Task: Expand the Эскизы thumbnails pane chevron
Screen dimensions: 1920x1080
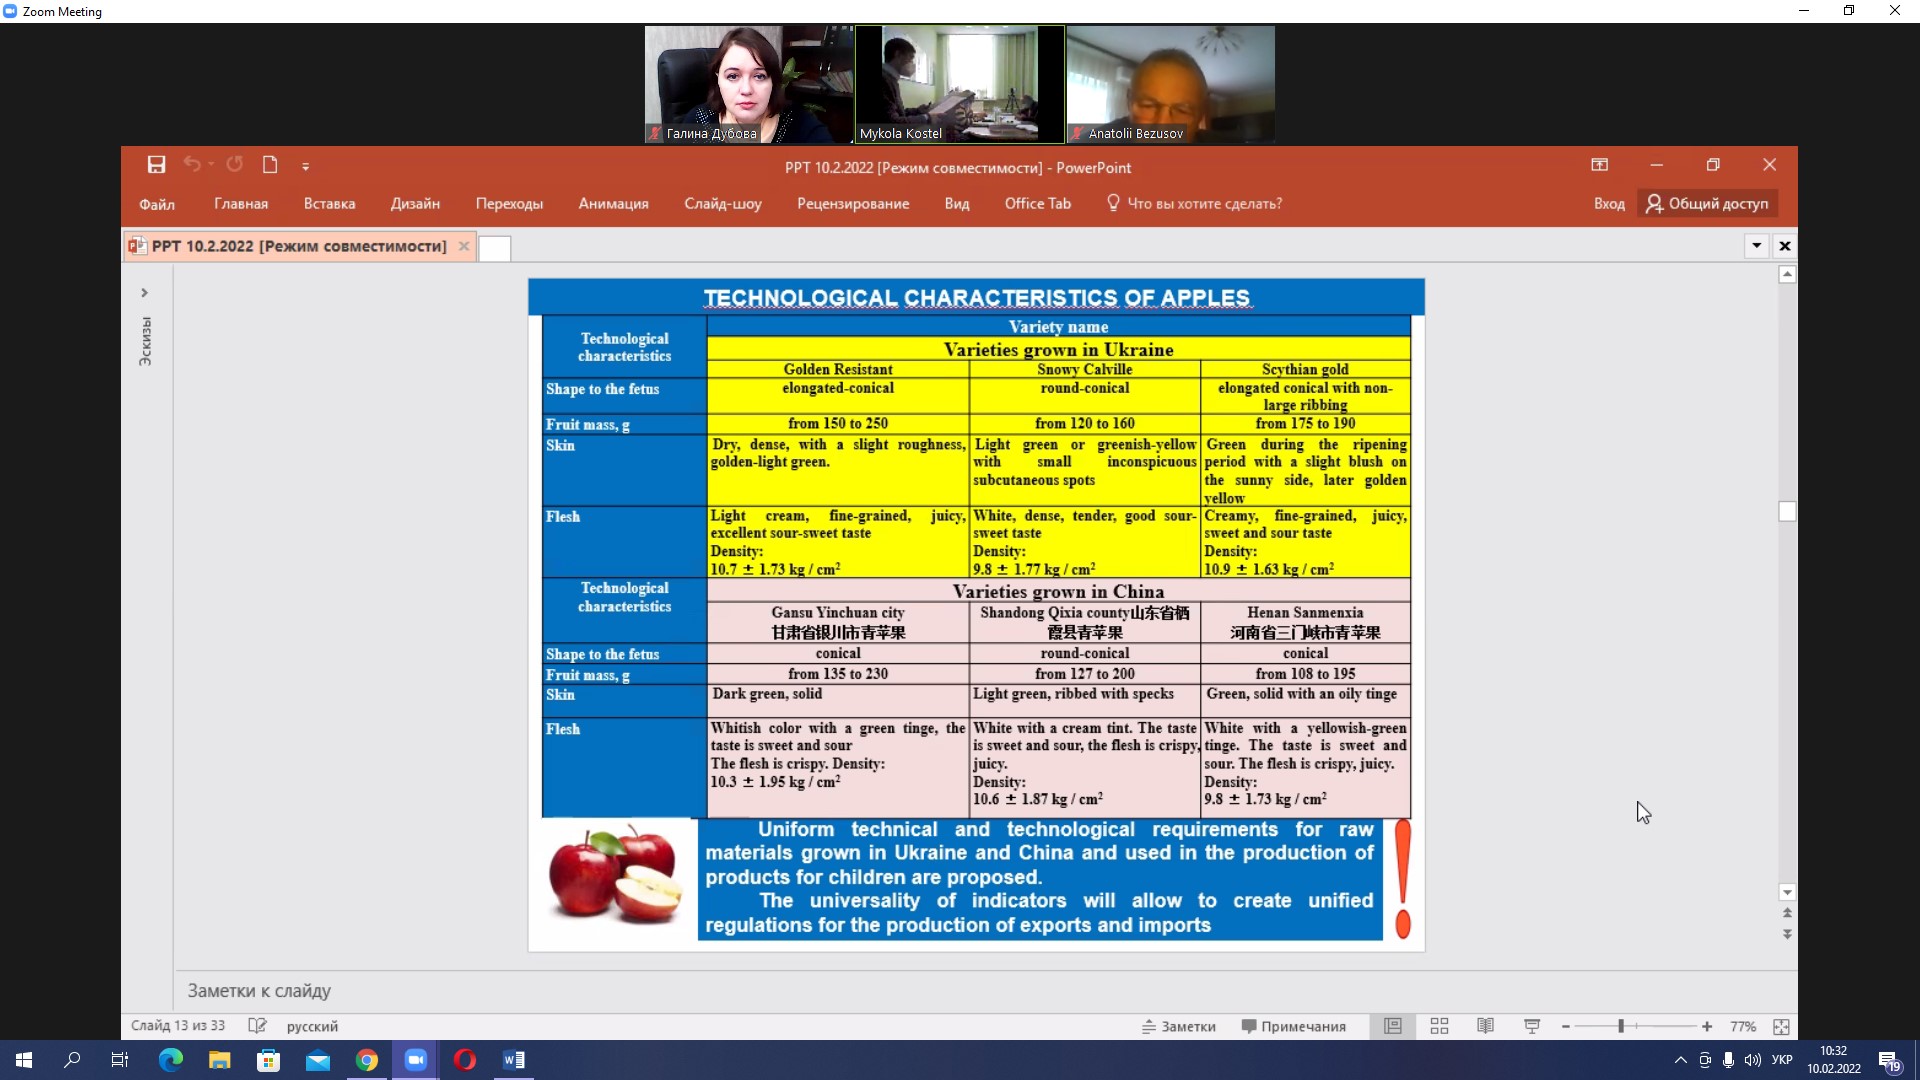Action: click(x=144, y=293)
